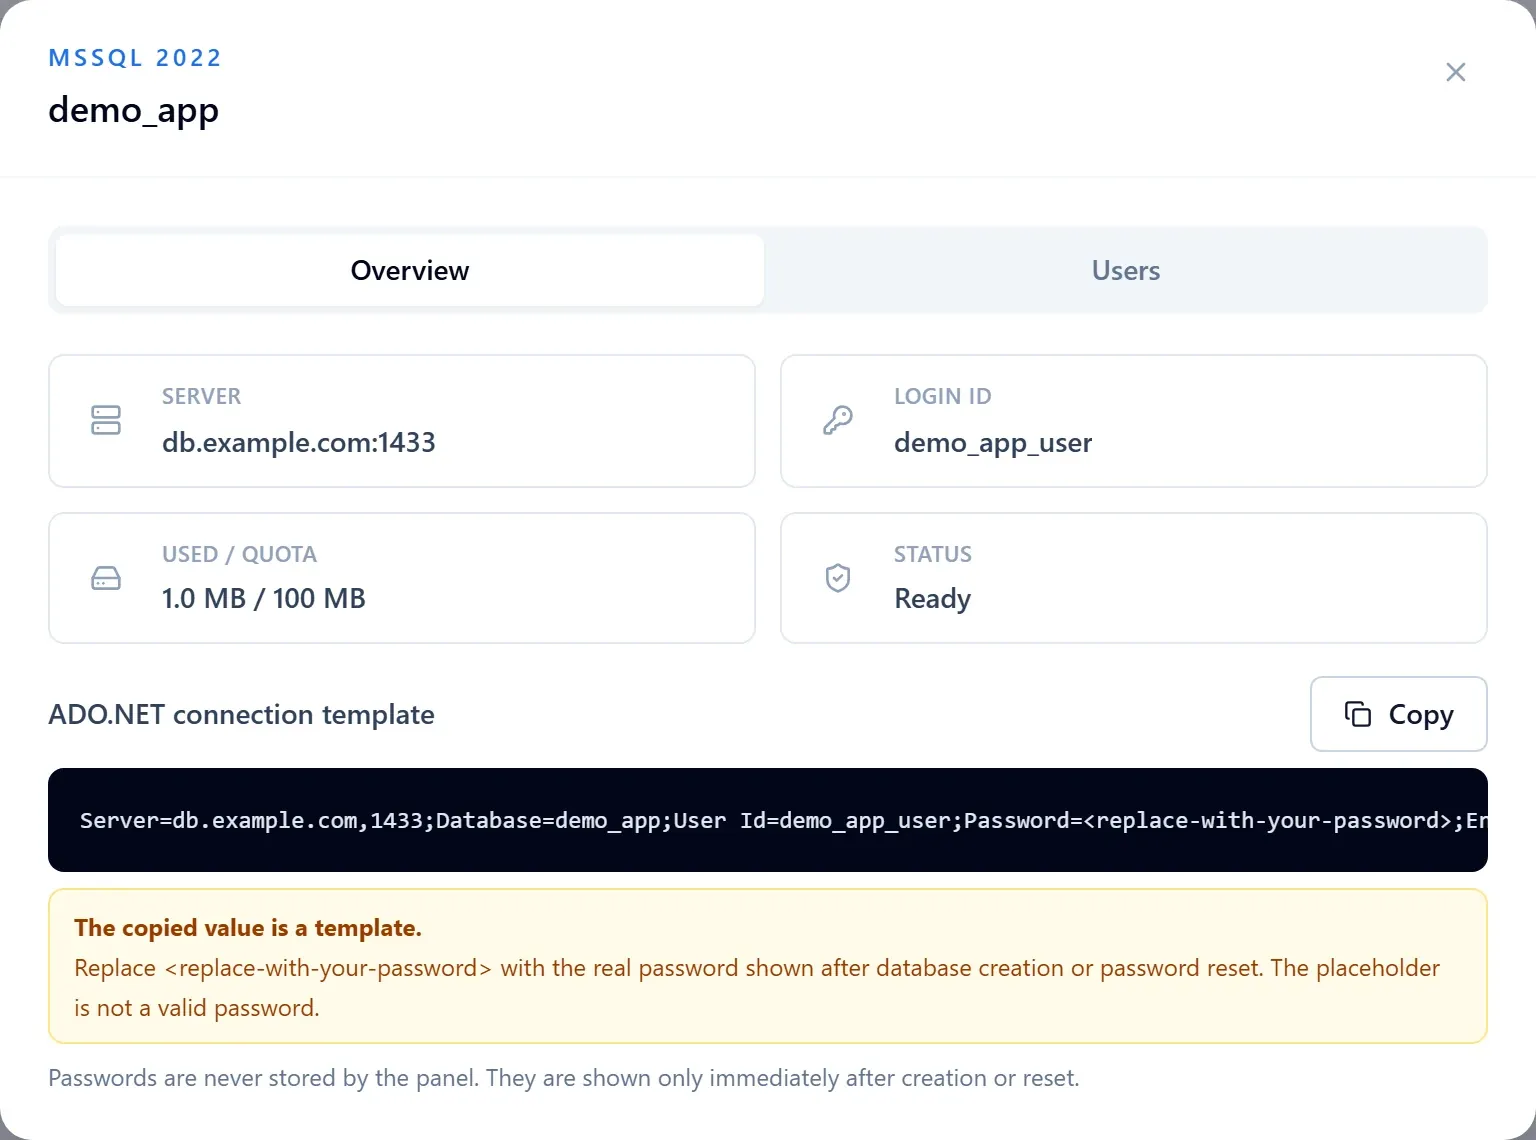Click the demo_app_user login value
This screenshot has width=1536, height=1140.
click(x=993, y=443)
